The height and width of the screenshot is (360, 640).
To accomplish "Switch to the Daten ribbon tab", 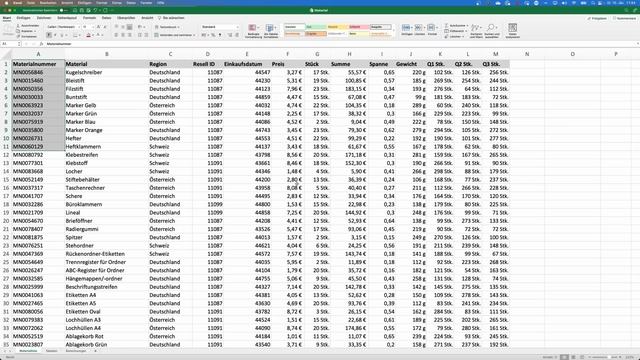I will [107, 18].
